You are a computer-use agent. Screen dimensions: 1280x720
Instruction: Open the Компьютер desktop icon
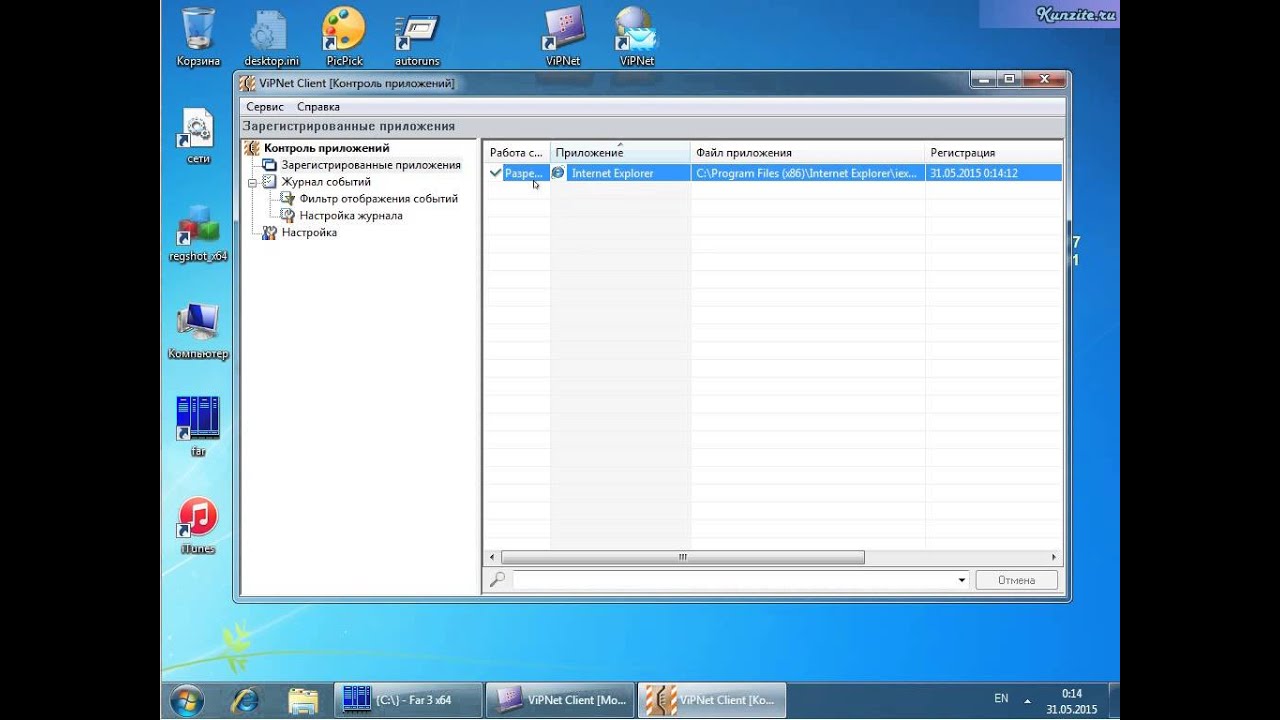198,330
